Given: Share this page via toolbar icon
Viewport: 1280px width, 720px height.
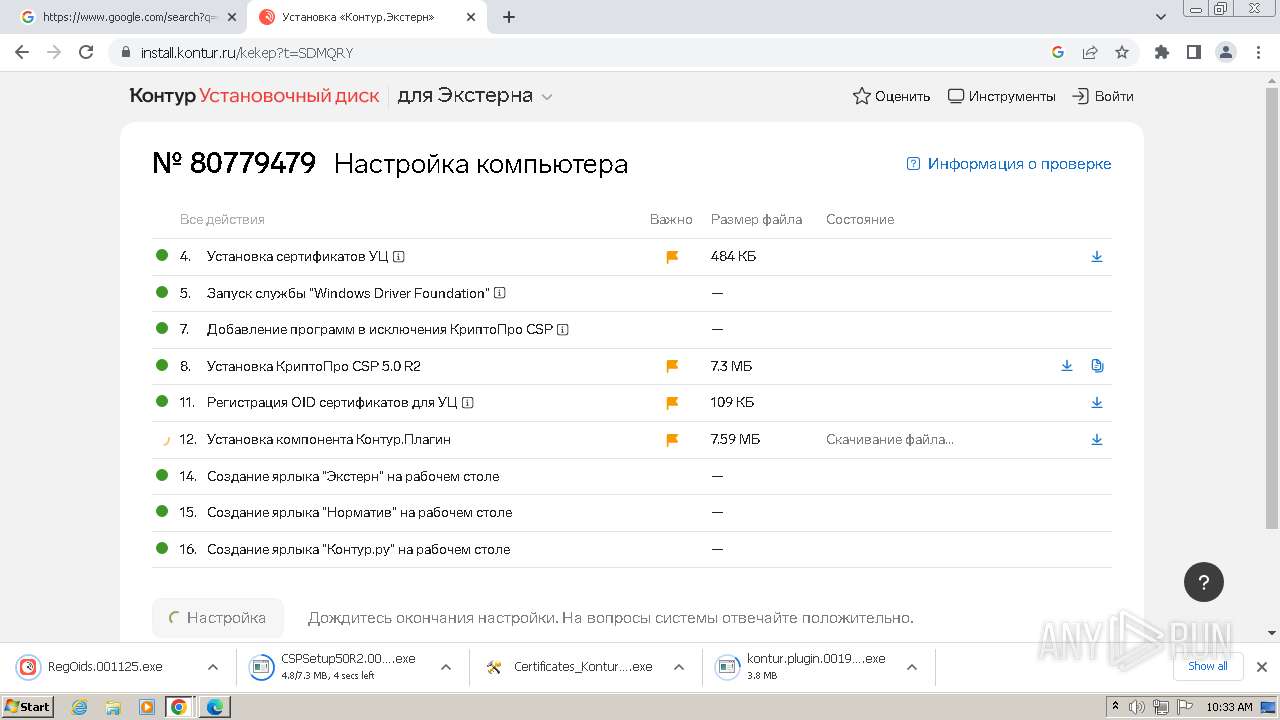Looking at the screenshot, I should pyautogui.click(x=1090, y=52).
